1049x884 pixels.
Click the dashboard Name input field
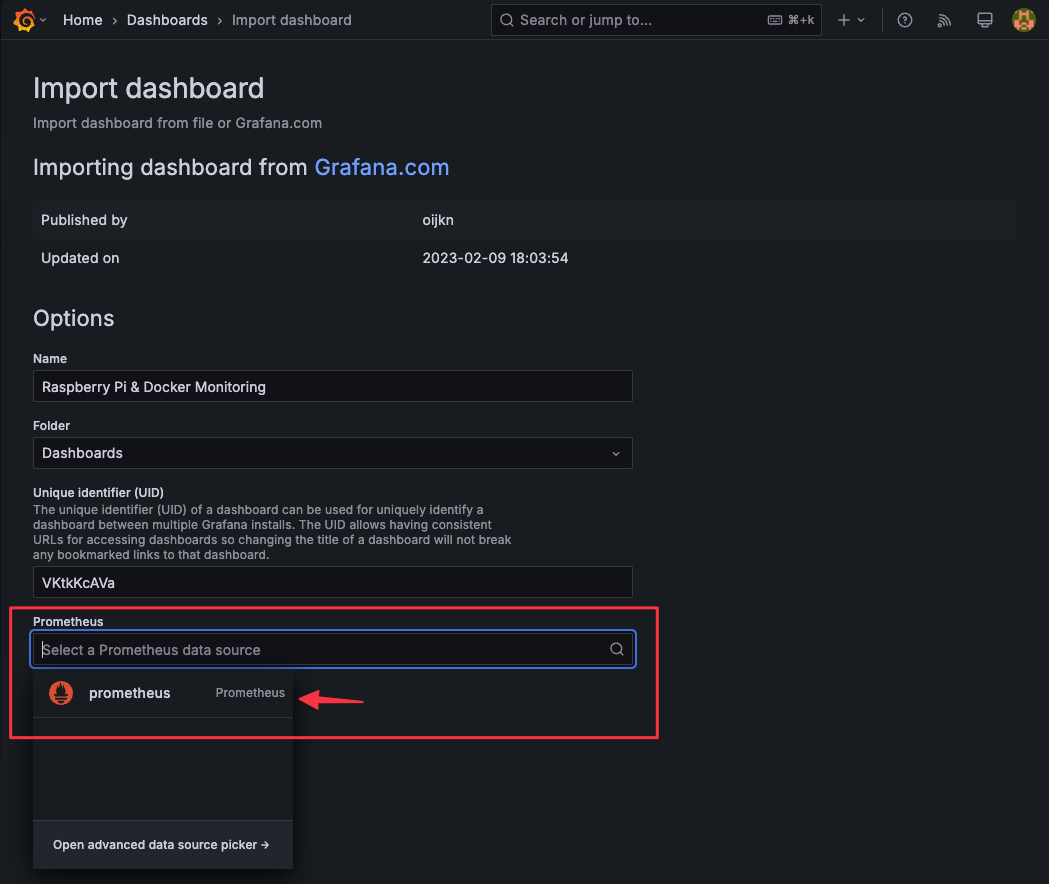tap(332, 387)
